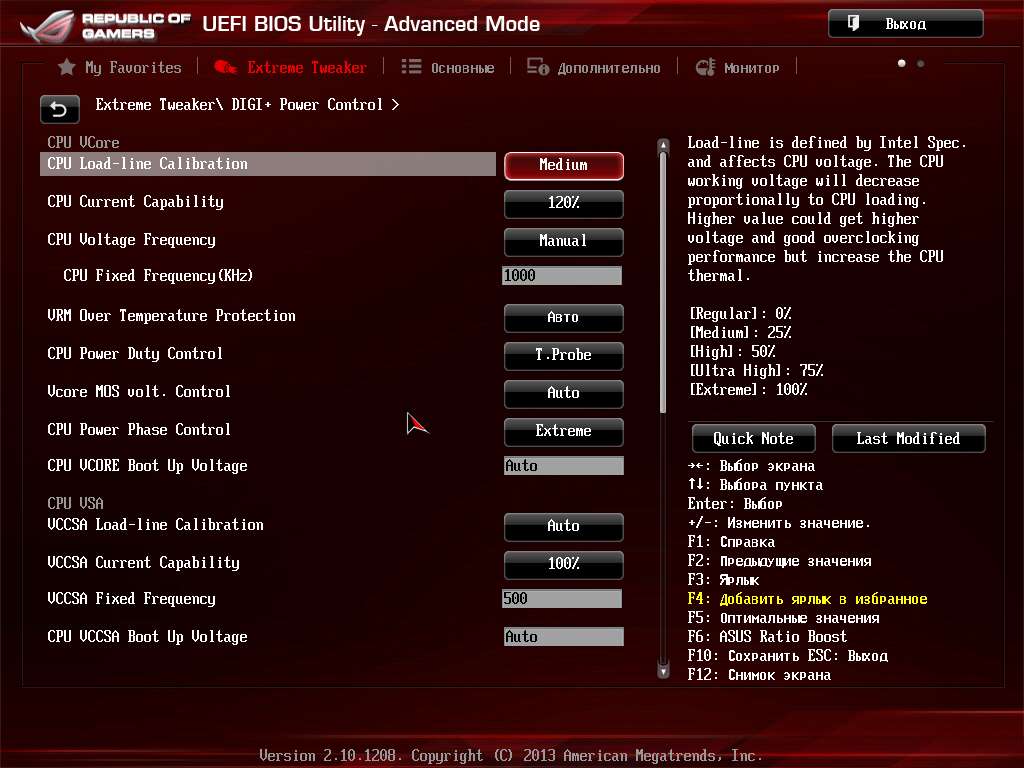
Task: Click the settings list scrollbar thumb
Action: [664, 283]
